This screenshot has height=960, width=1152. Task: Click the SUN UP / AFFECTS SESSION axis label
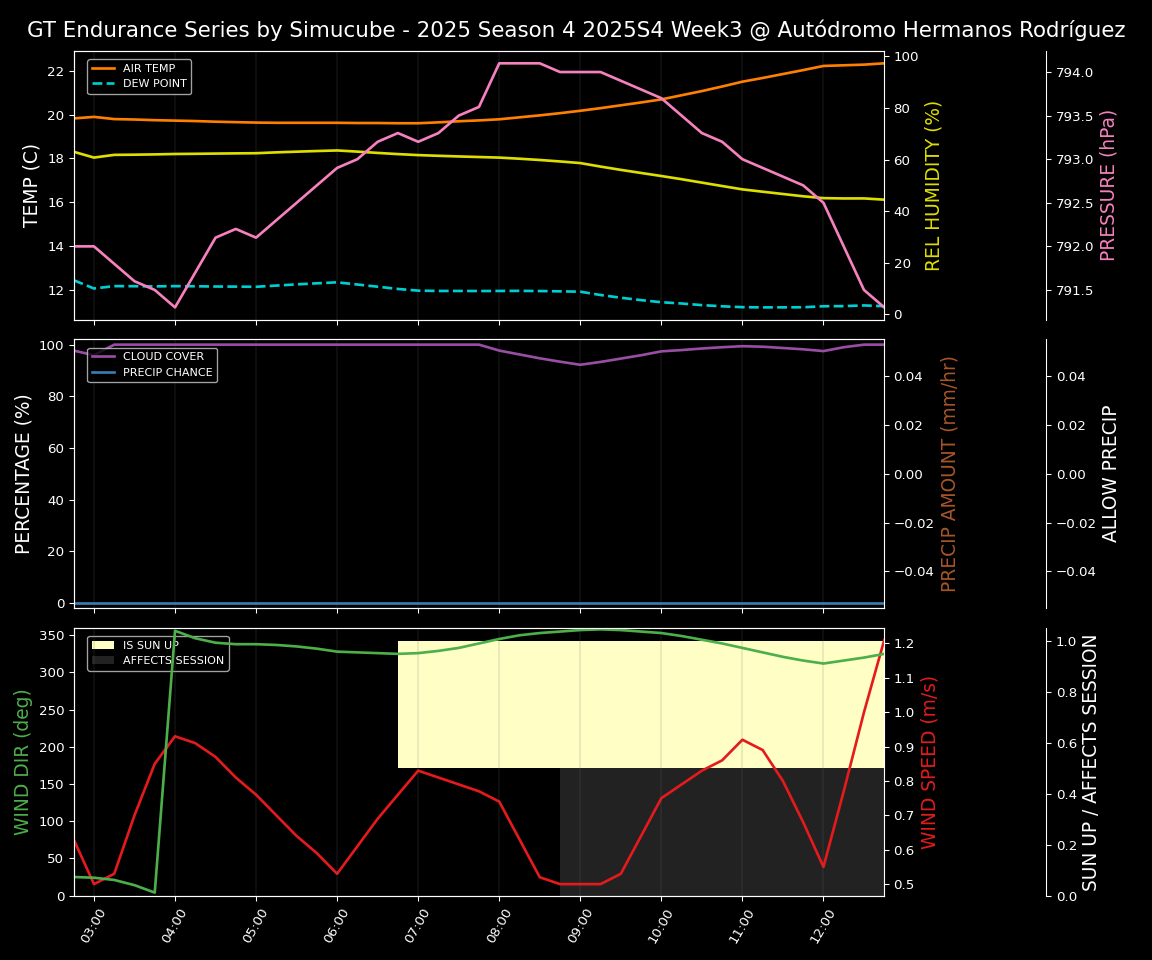tap(1090, 762)
